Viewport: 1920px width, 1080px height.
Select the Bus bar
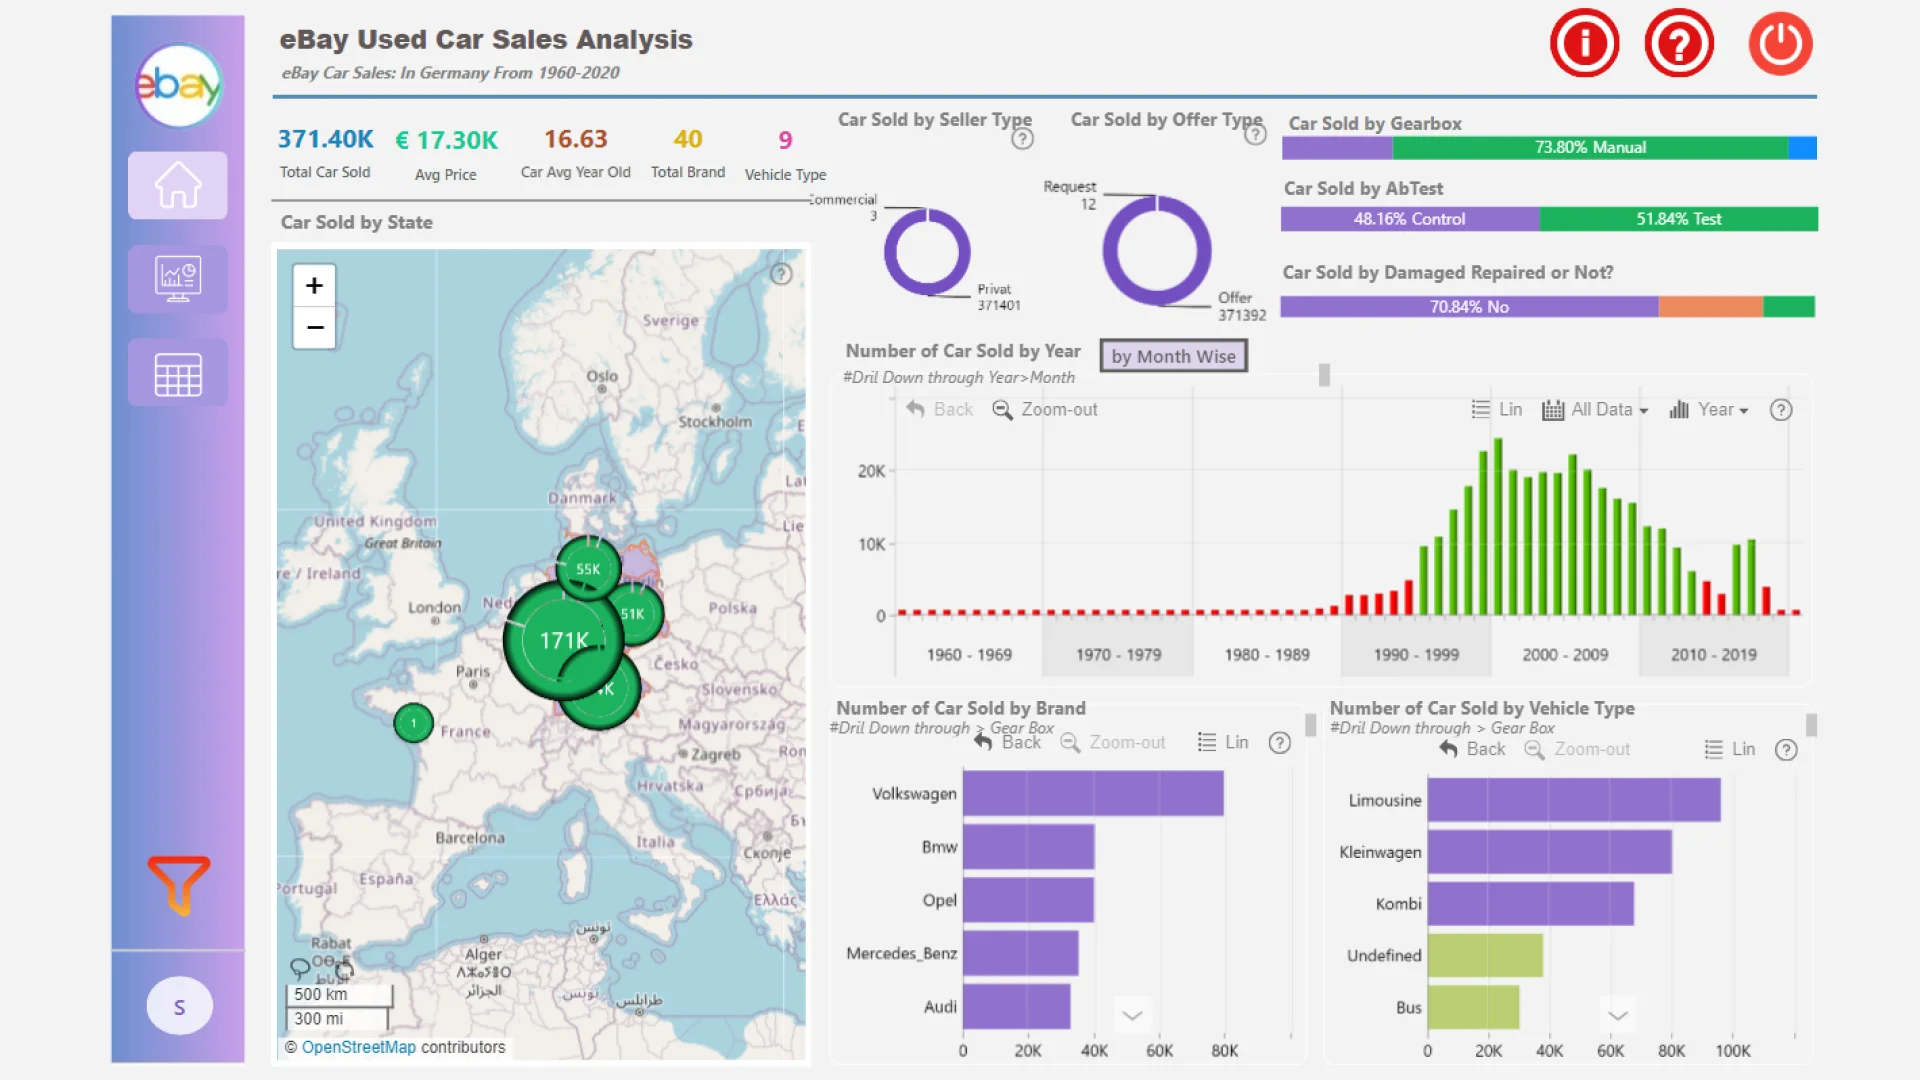click(x=1473, y=1008)
